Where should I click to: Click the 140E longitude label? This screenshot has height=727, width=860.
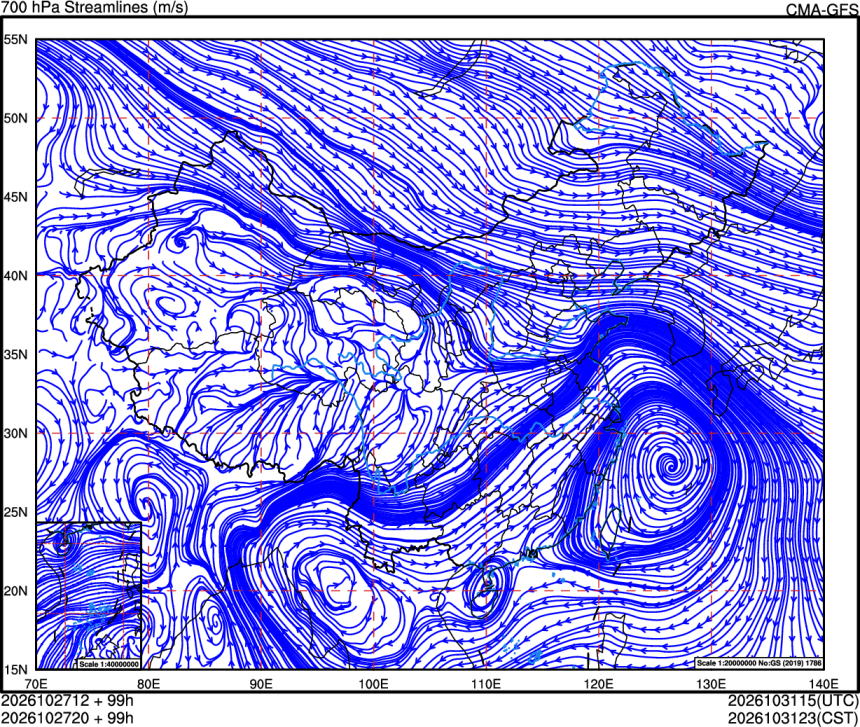coord(823,684)
